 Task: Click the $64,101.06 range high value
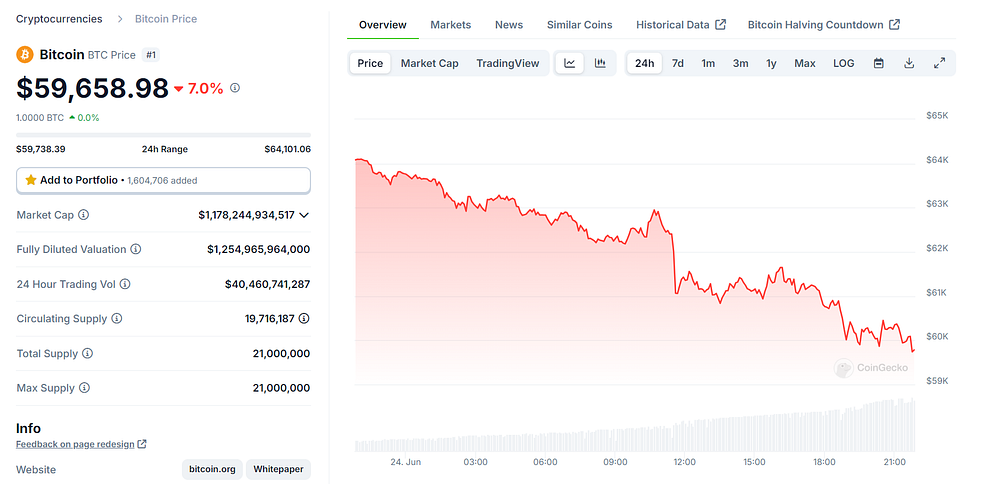pos(288,149)
